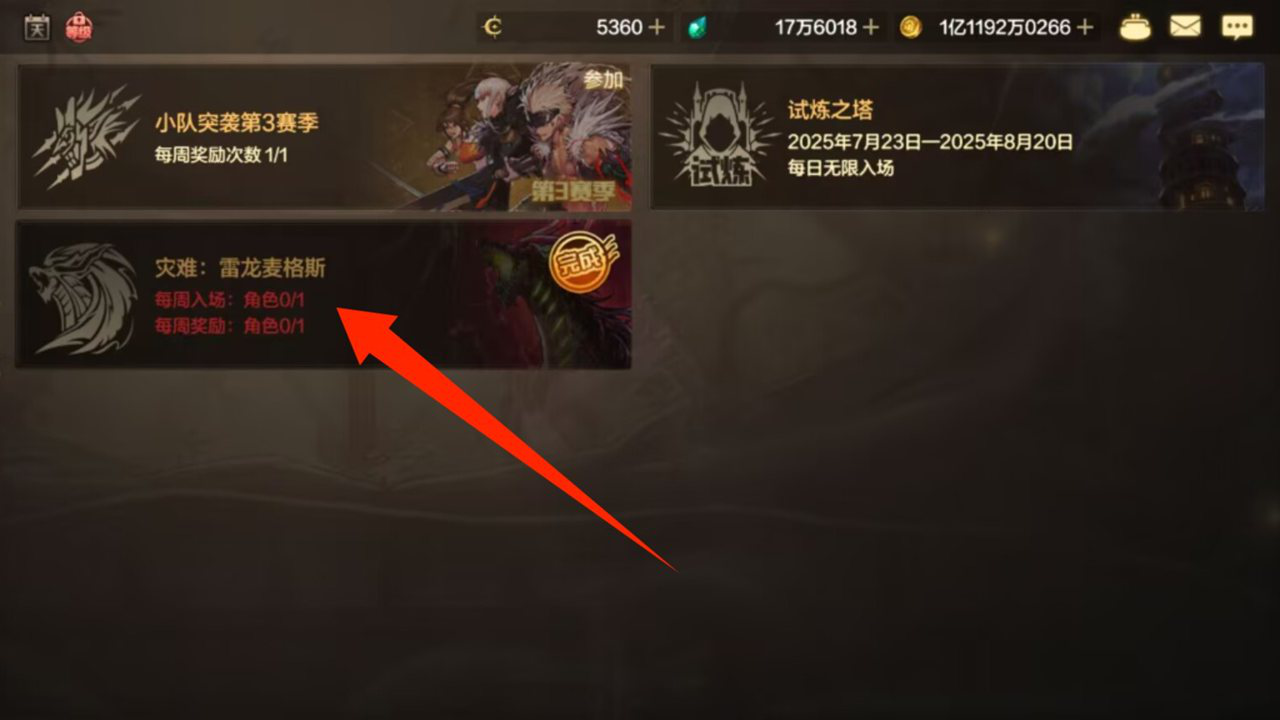Click the 第3赛季 season banner label
This screenshot has width=1280, height=720.
click(569, 192)
